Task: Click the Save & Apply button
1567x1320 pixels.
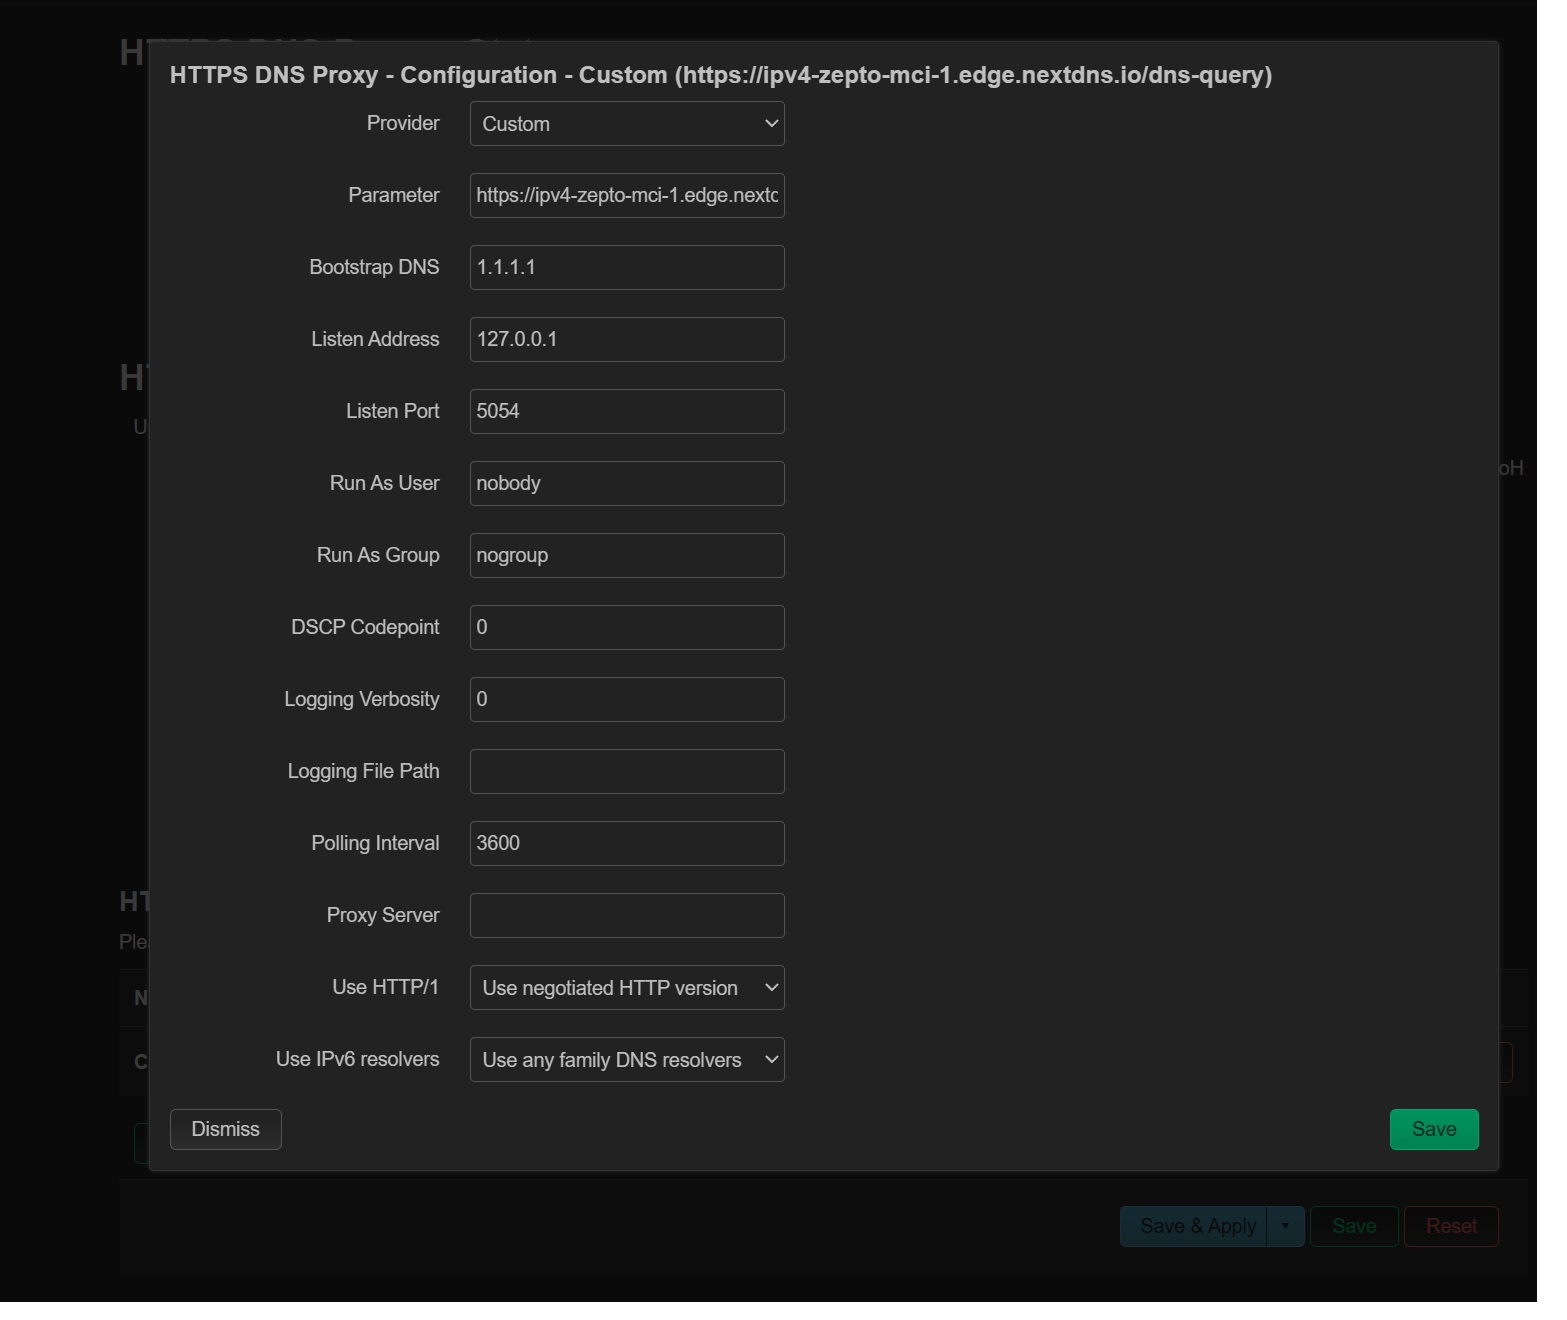Action: click(x=1197, y=1227)
